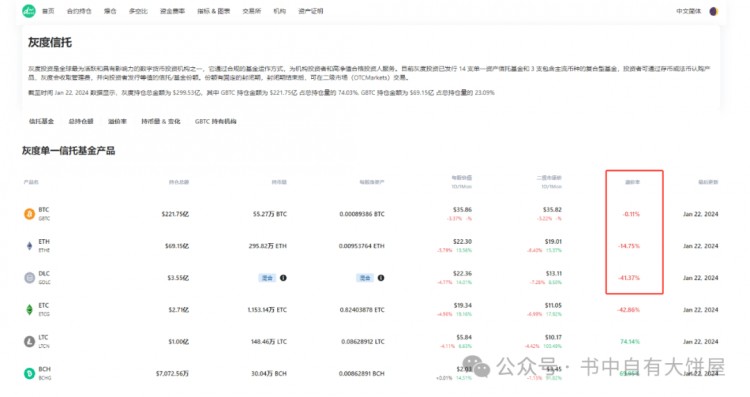
Task: Click the $3.55亿 holdings value for DLC
Action: (x=178, y=278)
